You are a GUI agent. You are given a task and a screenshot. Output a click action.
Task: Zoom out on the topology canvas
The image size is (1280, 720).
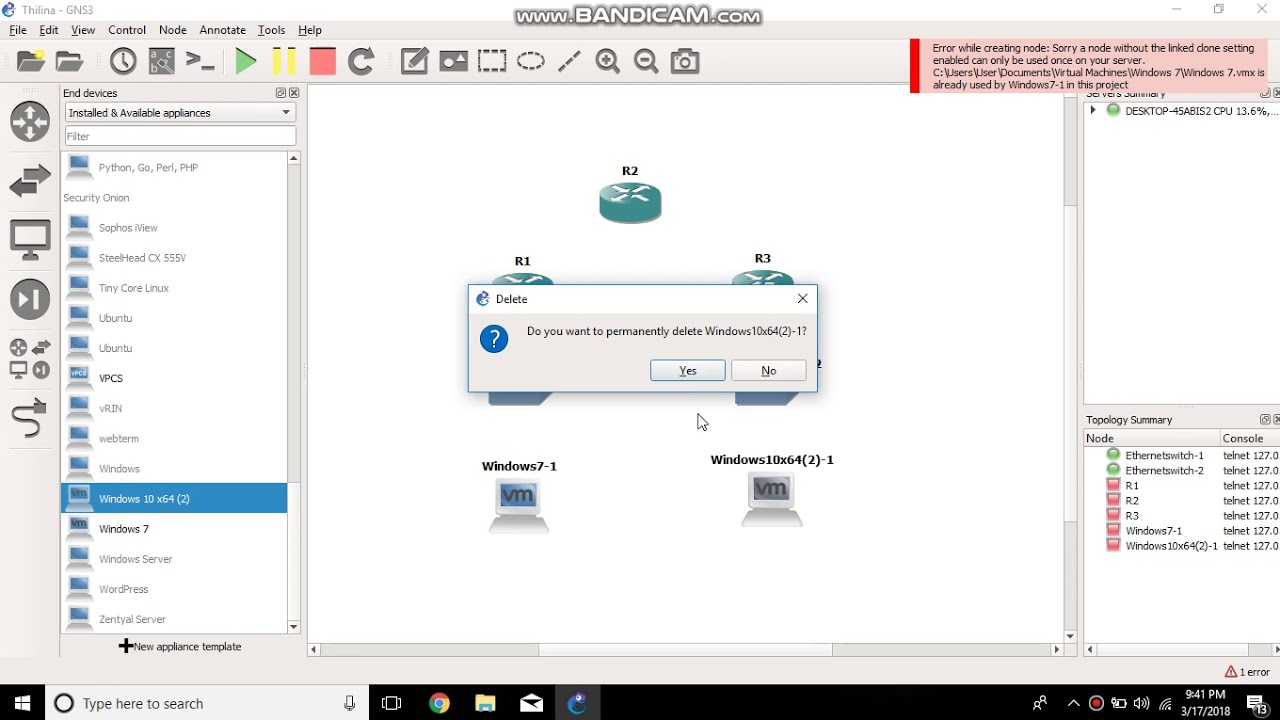[x=646, y=62]
